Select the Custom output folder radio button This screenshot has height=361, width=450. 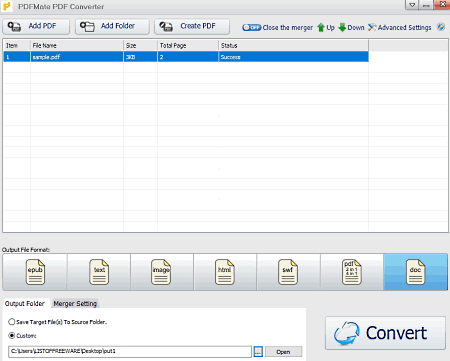pyautogui.click(x=12, y=335)
